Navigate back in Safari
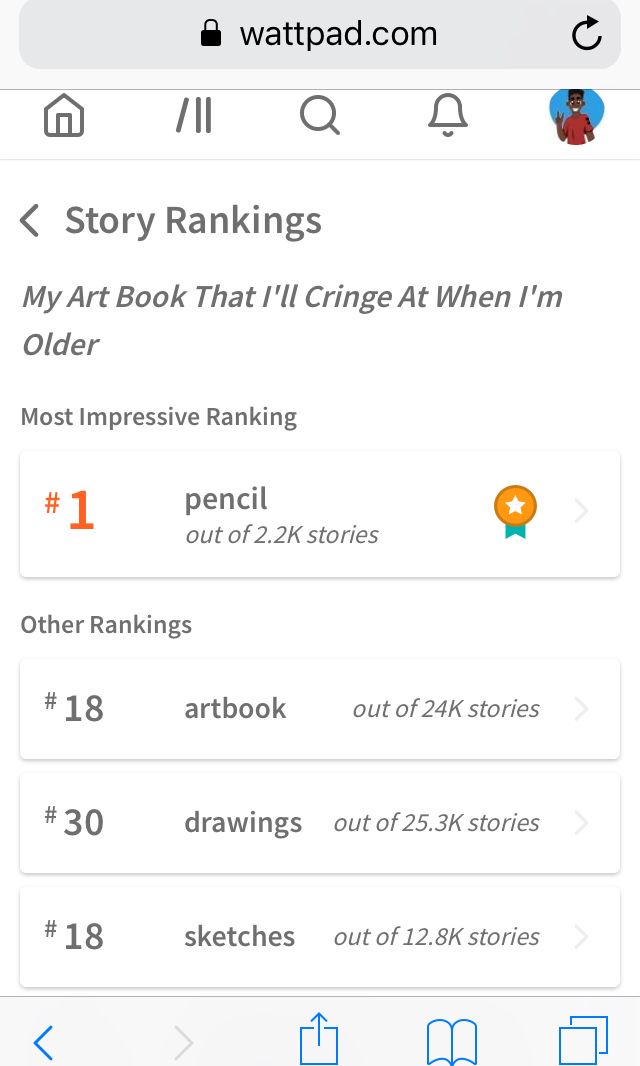Screen dimensions: 640x1066 pyautogui.click(x=43, y=1042)
